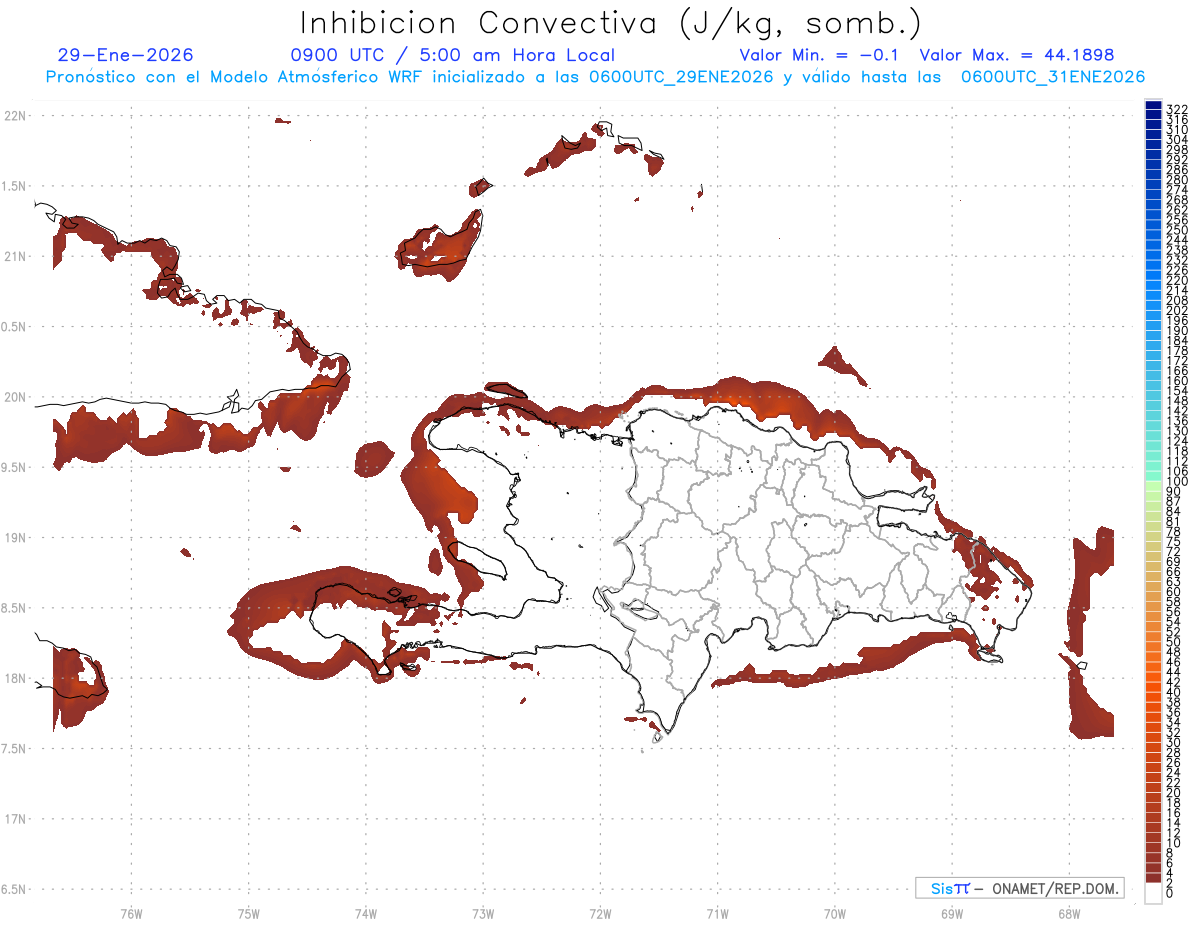Screen dimensions: 1200x927
Task: Click the "40" colorbar value label
Action: (1174, 692)
